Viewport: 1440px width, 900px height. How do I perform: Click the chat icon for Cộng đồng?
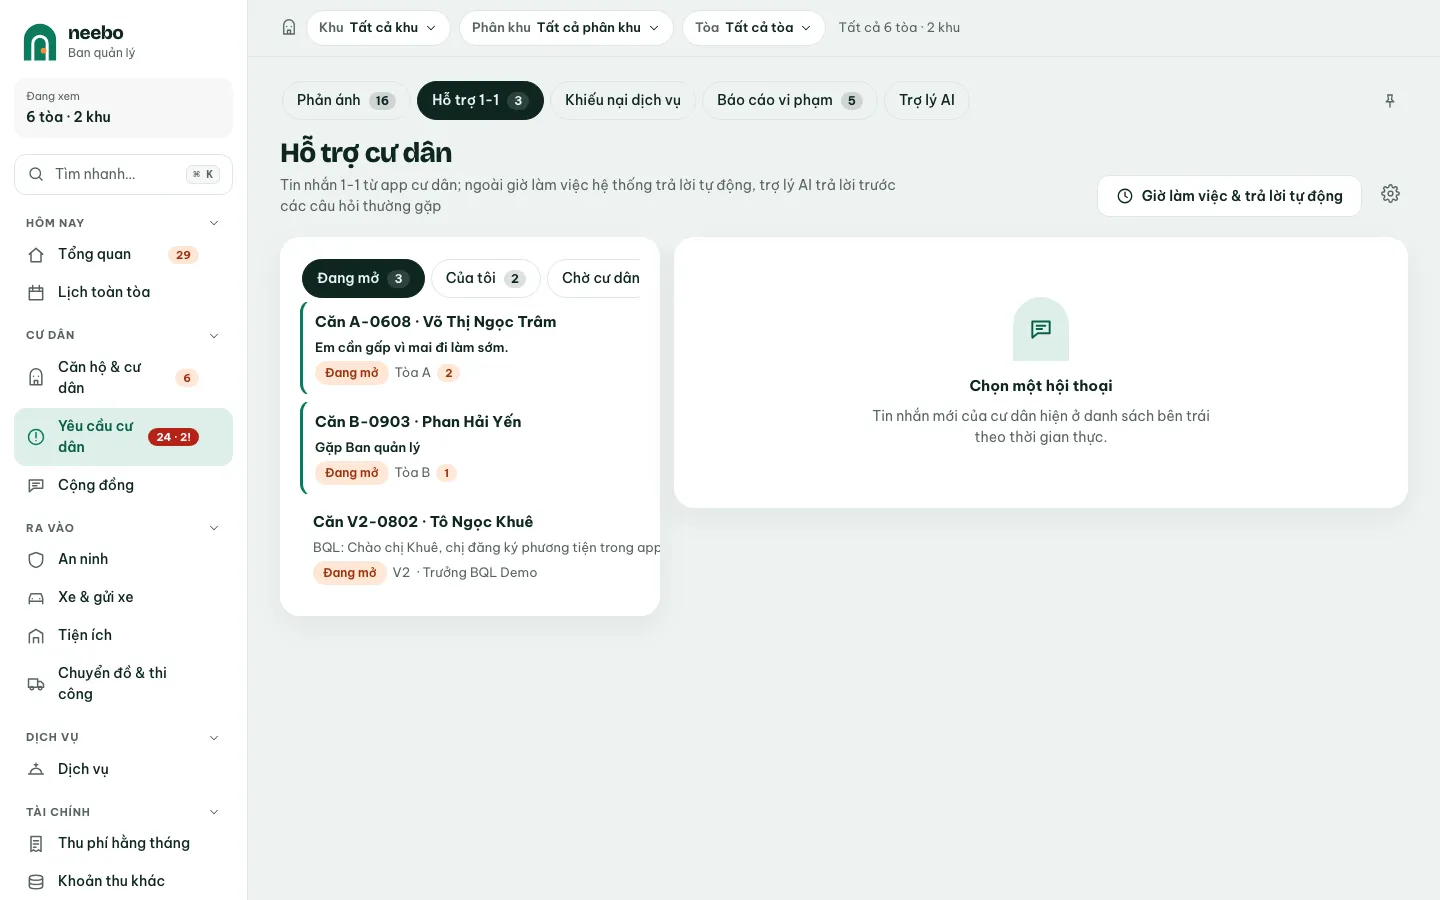coord(36,486)
